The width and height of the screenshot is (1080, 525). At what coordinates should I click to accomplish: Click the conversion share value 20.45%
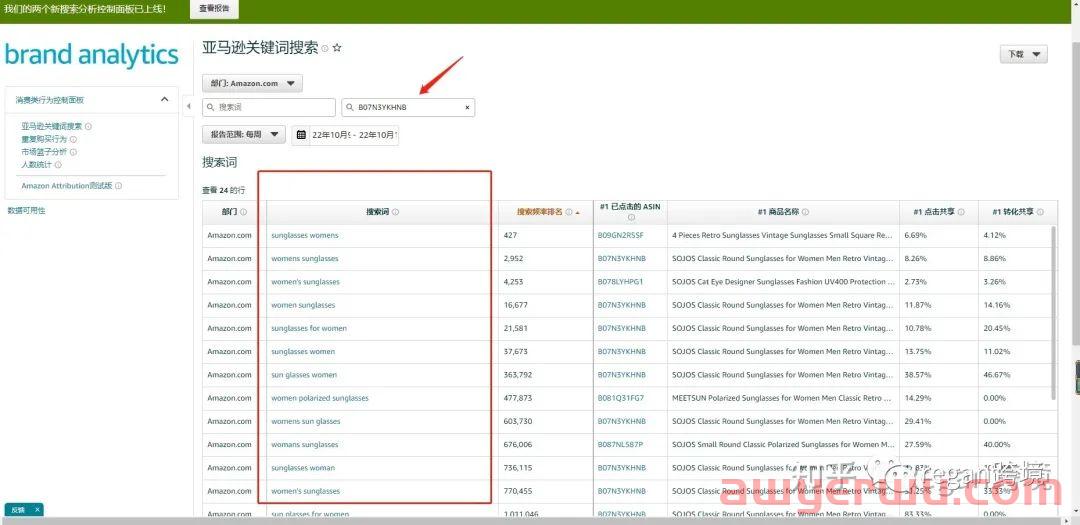click(x=995, y=329)
